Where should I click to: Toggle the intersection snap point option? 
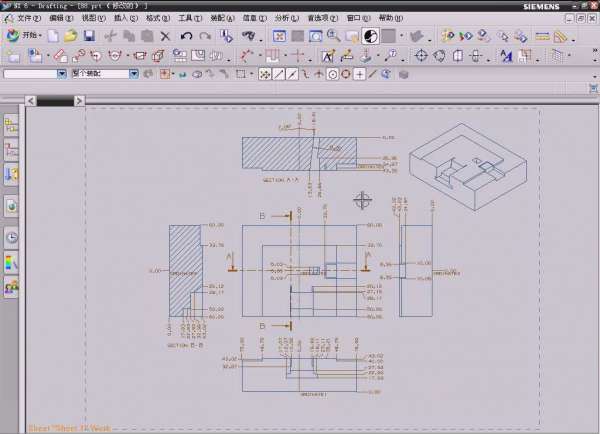319,74
